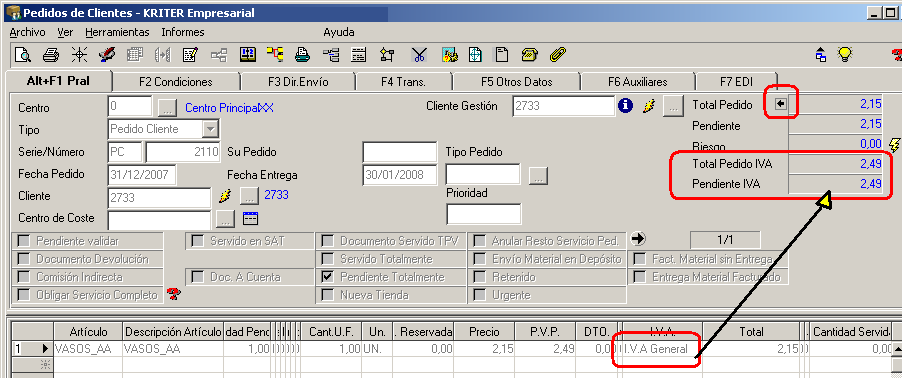Click the ellipsis button beside Tipo Pedido field

click(x=538, y=175)
